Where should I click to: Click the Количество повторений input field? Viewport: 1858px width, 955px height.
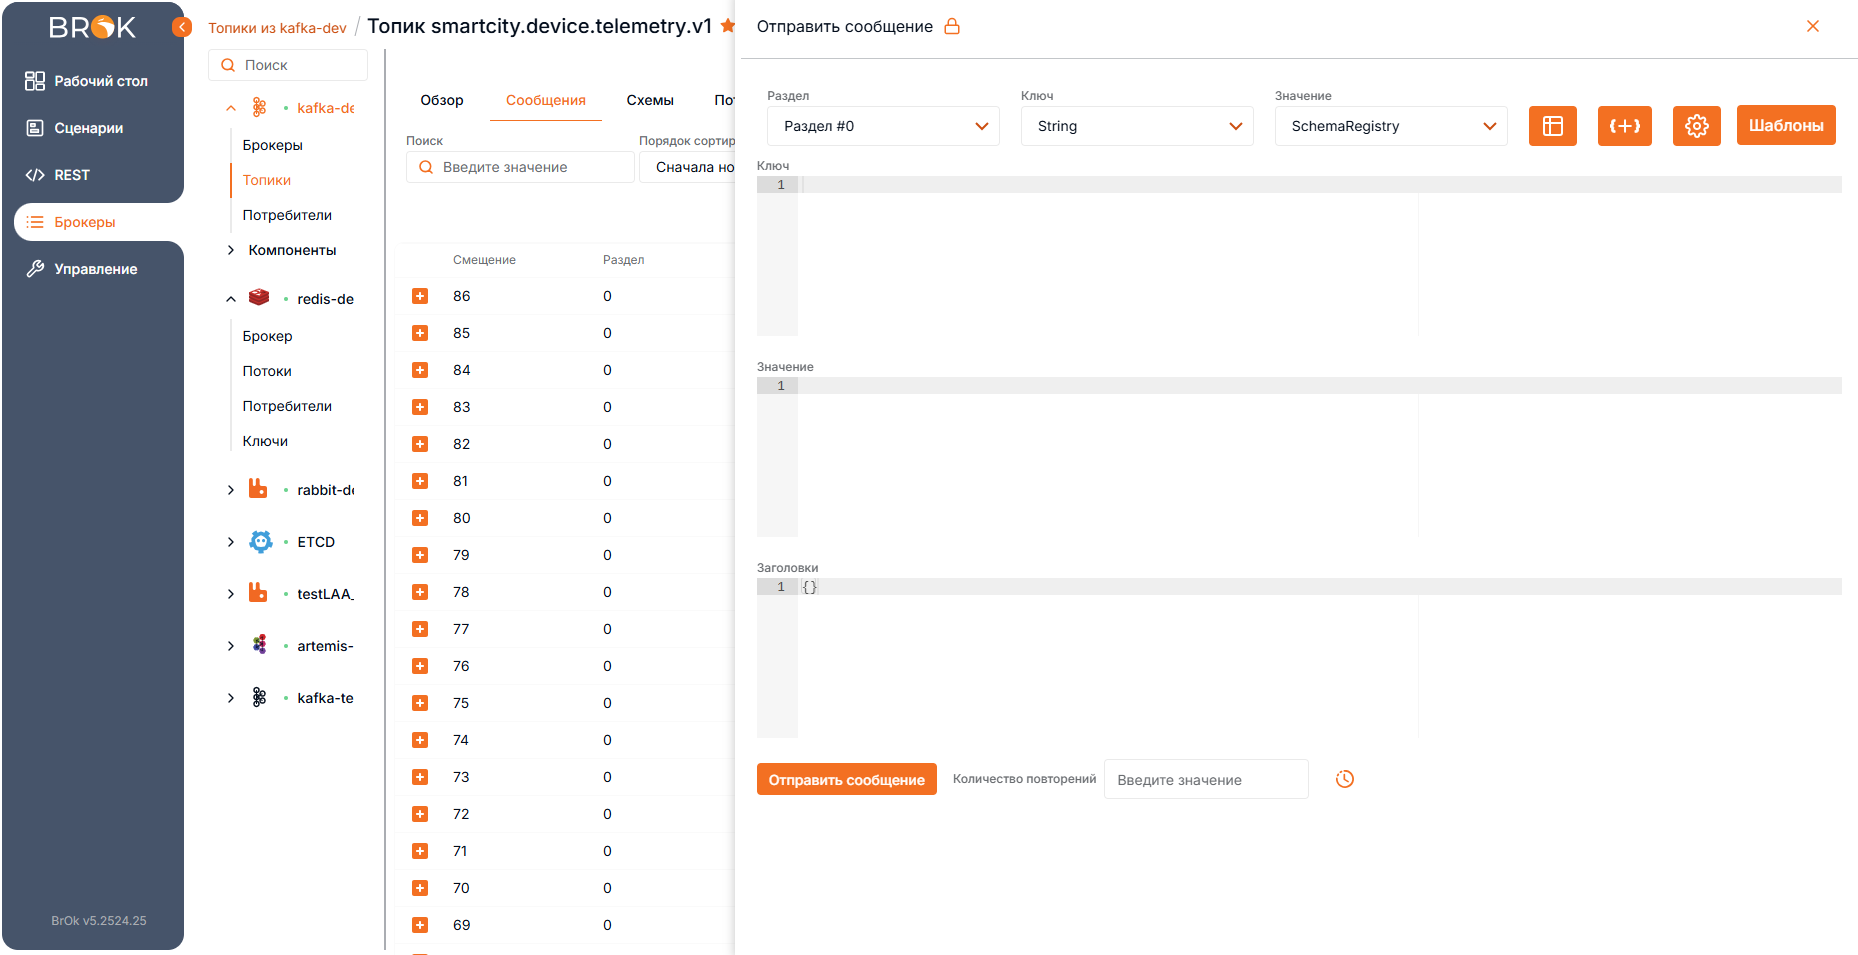1206,780
